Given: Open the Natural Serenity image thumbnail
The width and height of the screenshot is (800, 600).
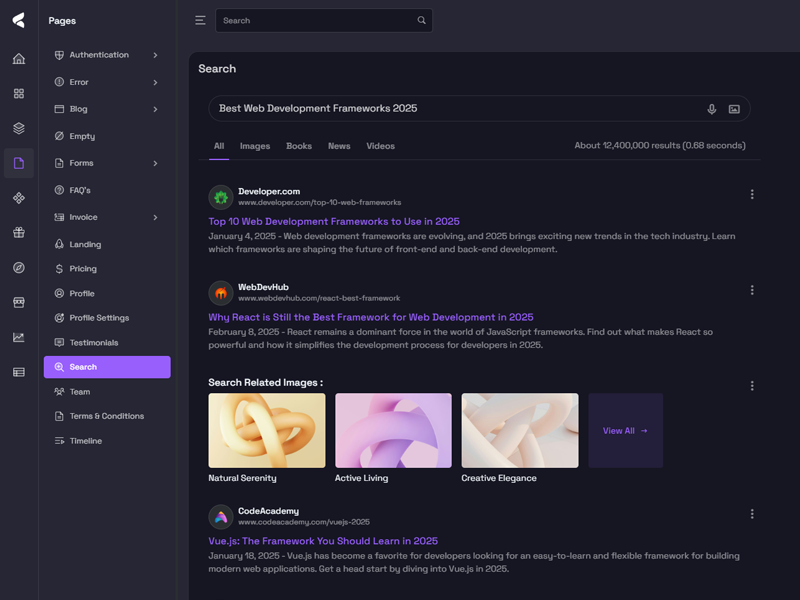Looking at the screenshot, I should point(267,430).
